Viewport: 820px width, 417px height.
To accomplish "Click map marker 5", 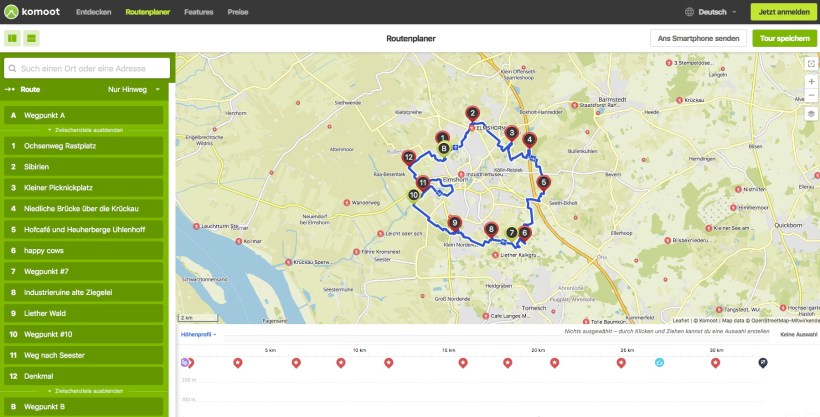I will point(543,183).
